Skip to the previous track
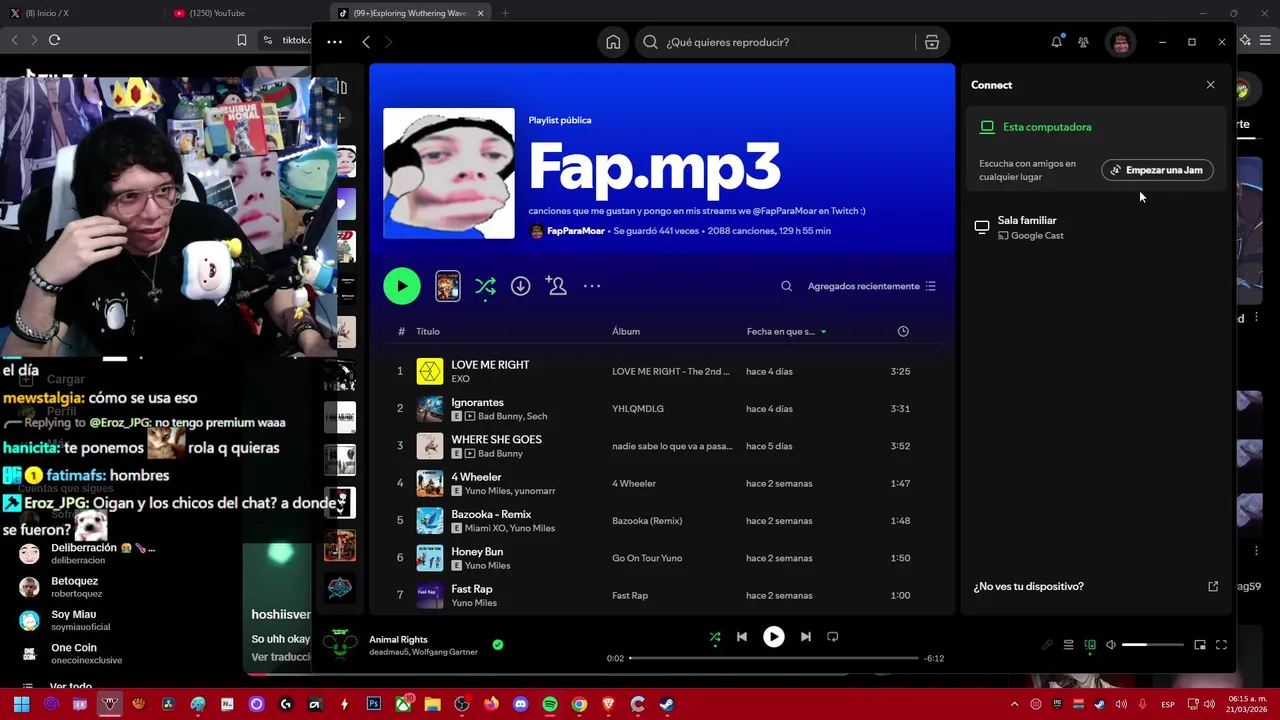 click(x=741, y=637)
